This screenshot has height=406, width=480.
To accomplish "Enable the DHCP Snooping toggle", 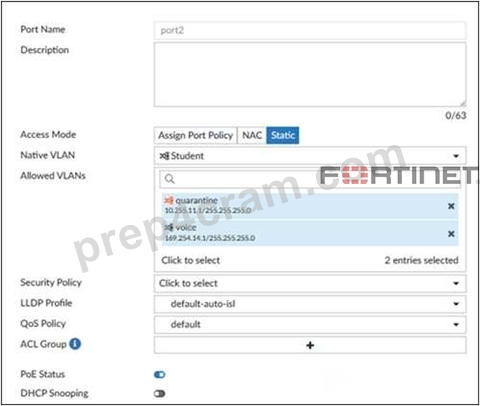I will pos(159,394).
